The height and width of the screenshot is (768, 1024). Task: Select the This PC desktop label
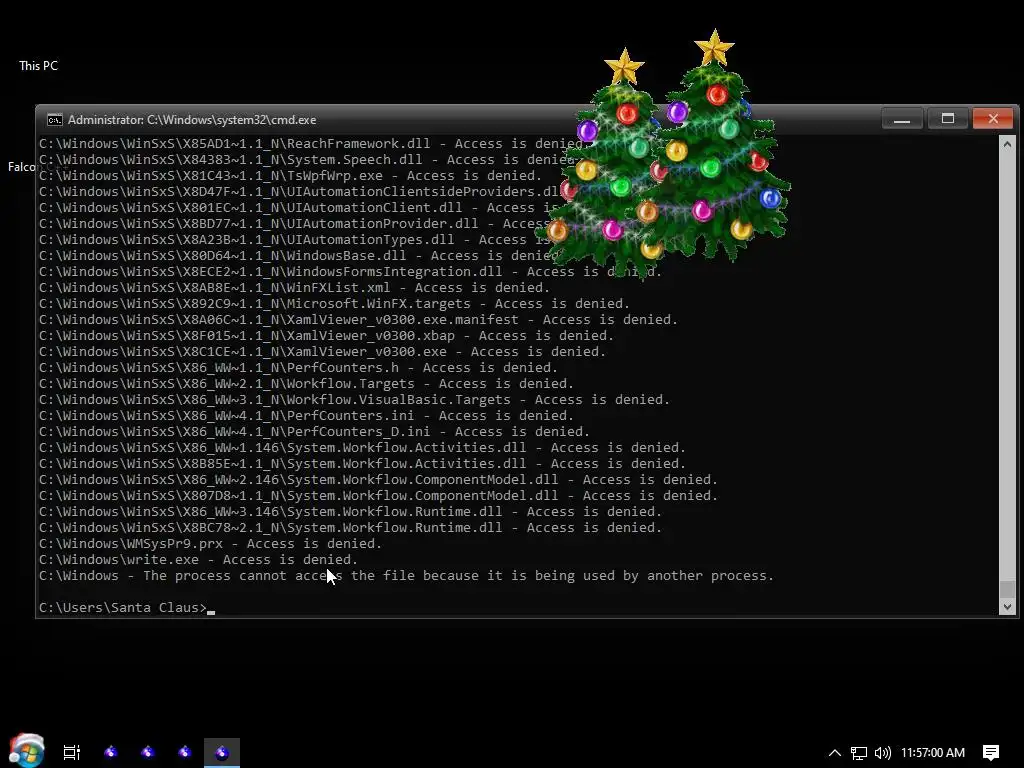pos(39,66)
